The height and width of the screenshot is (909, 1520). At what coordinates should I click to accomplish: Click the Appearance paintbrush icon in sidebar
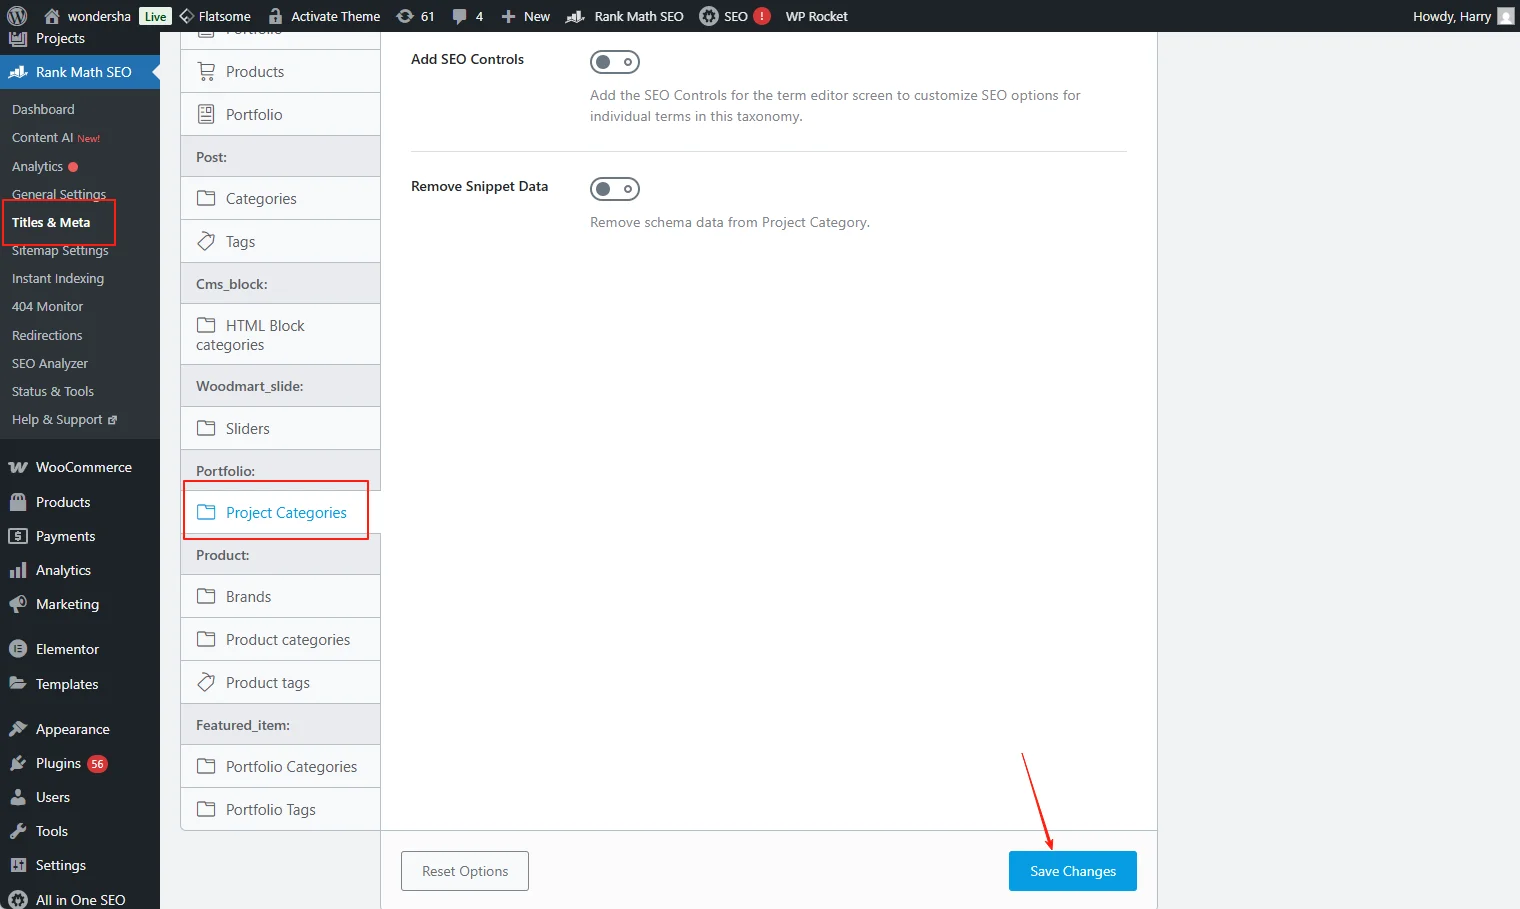tap(18, 729)
